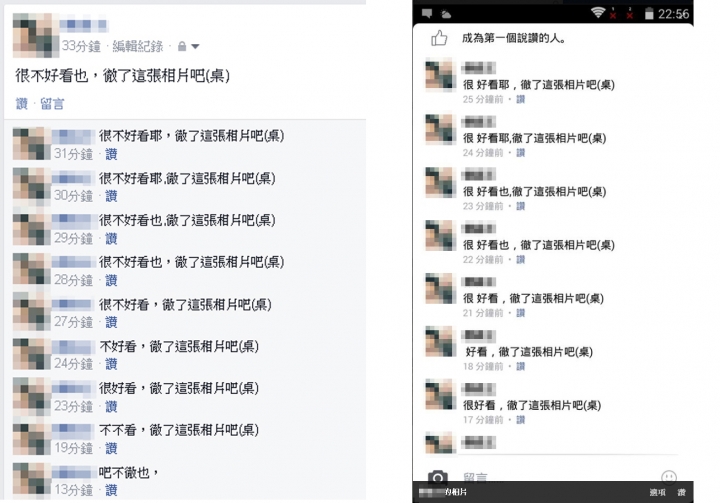The image size is (720, 503).
Task: Open the emoji smiley icon in the comment bar
Action: (669, 477)
